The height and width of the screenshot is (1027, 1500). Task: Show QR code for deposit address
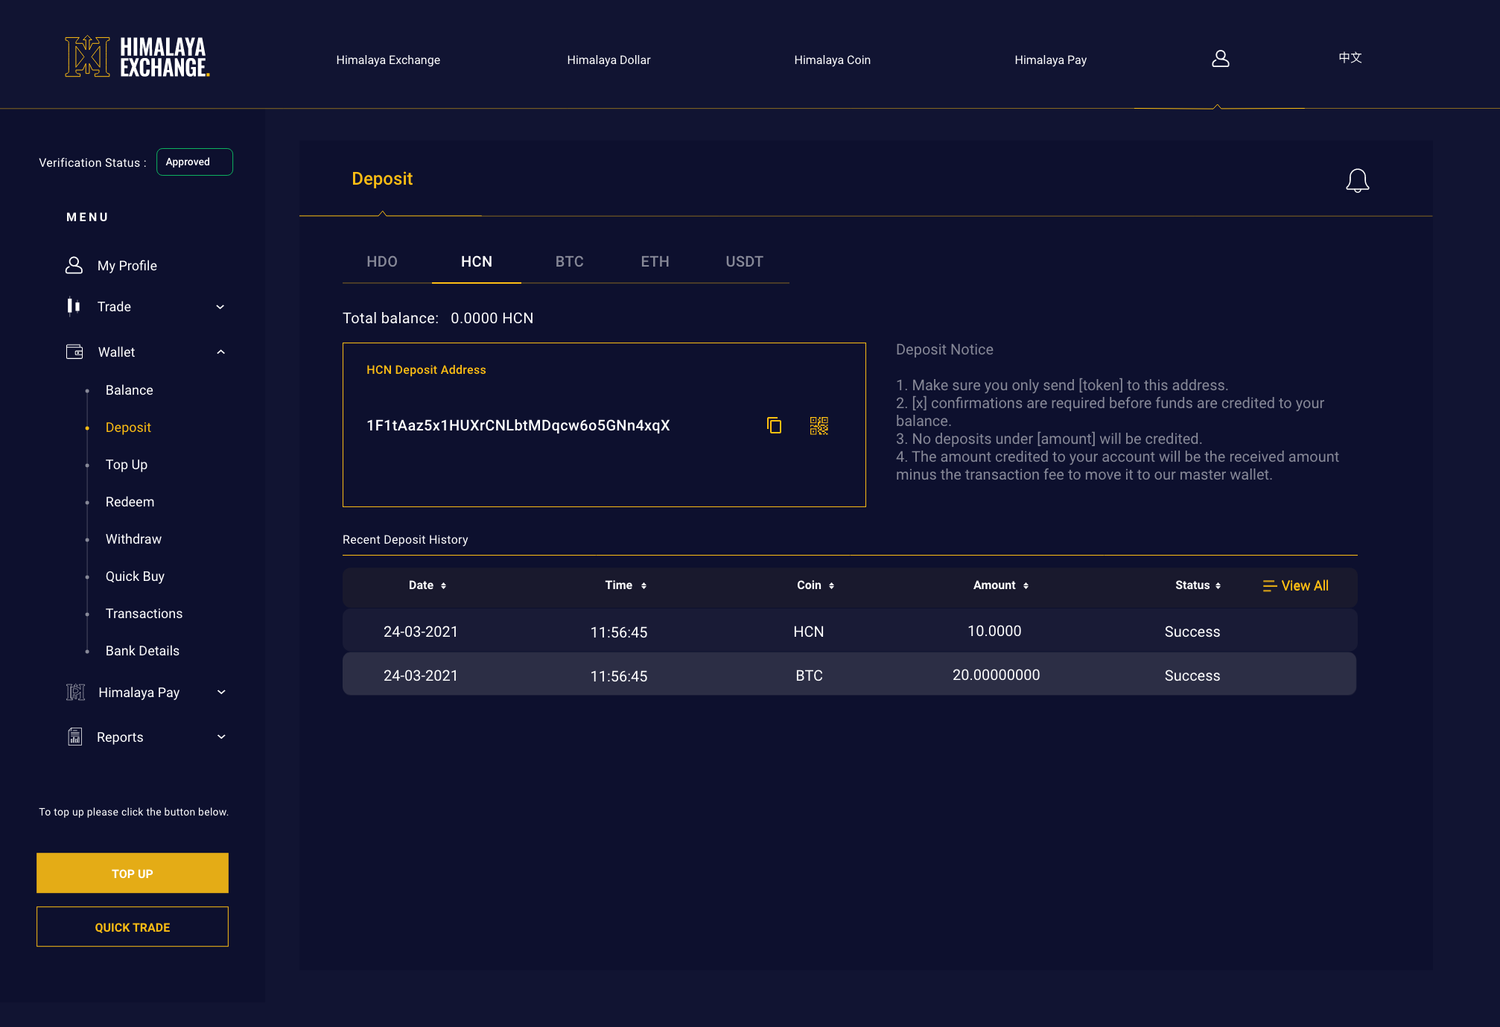click(x=819, y=426)
